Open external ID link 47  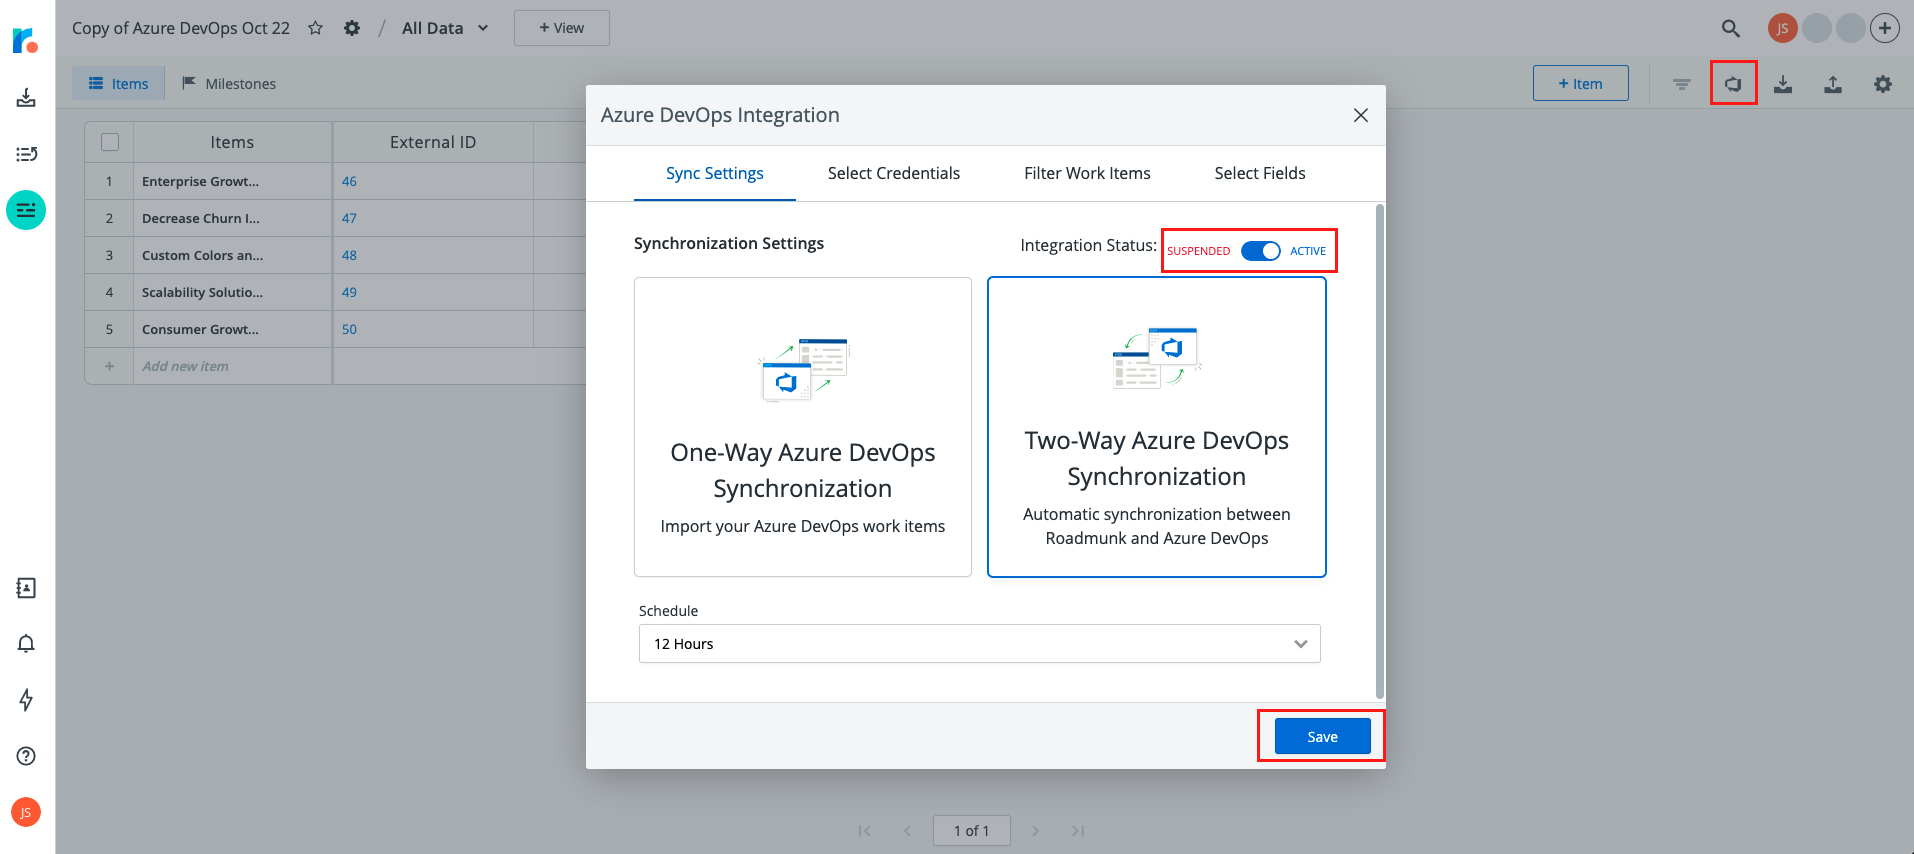coord(349,218)
